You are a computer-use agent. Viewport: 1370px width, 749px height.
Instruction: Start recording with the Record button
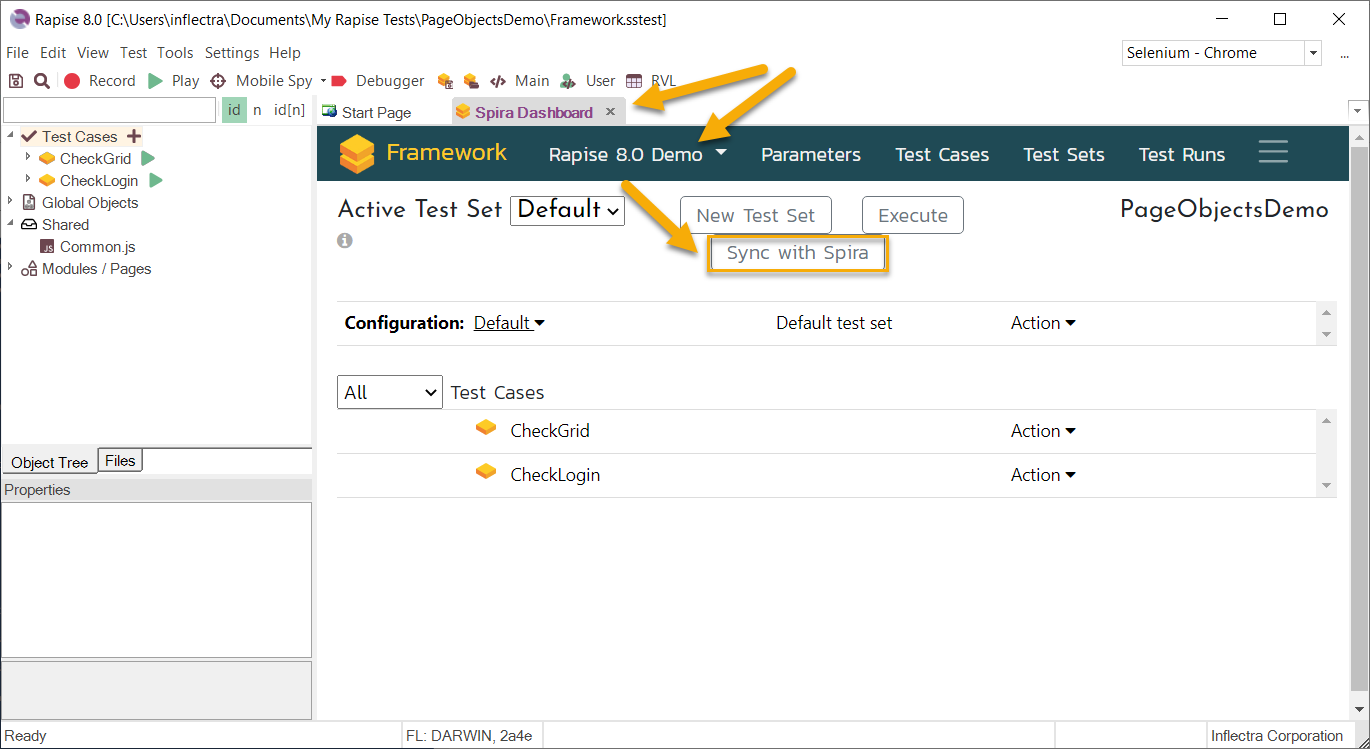tap(100, 81)
